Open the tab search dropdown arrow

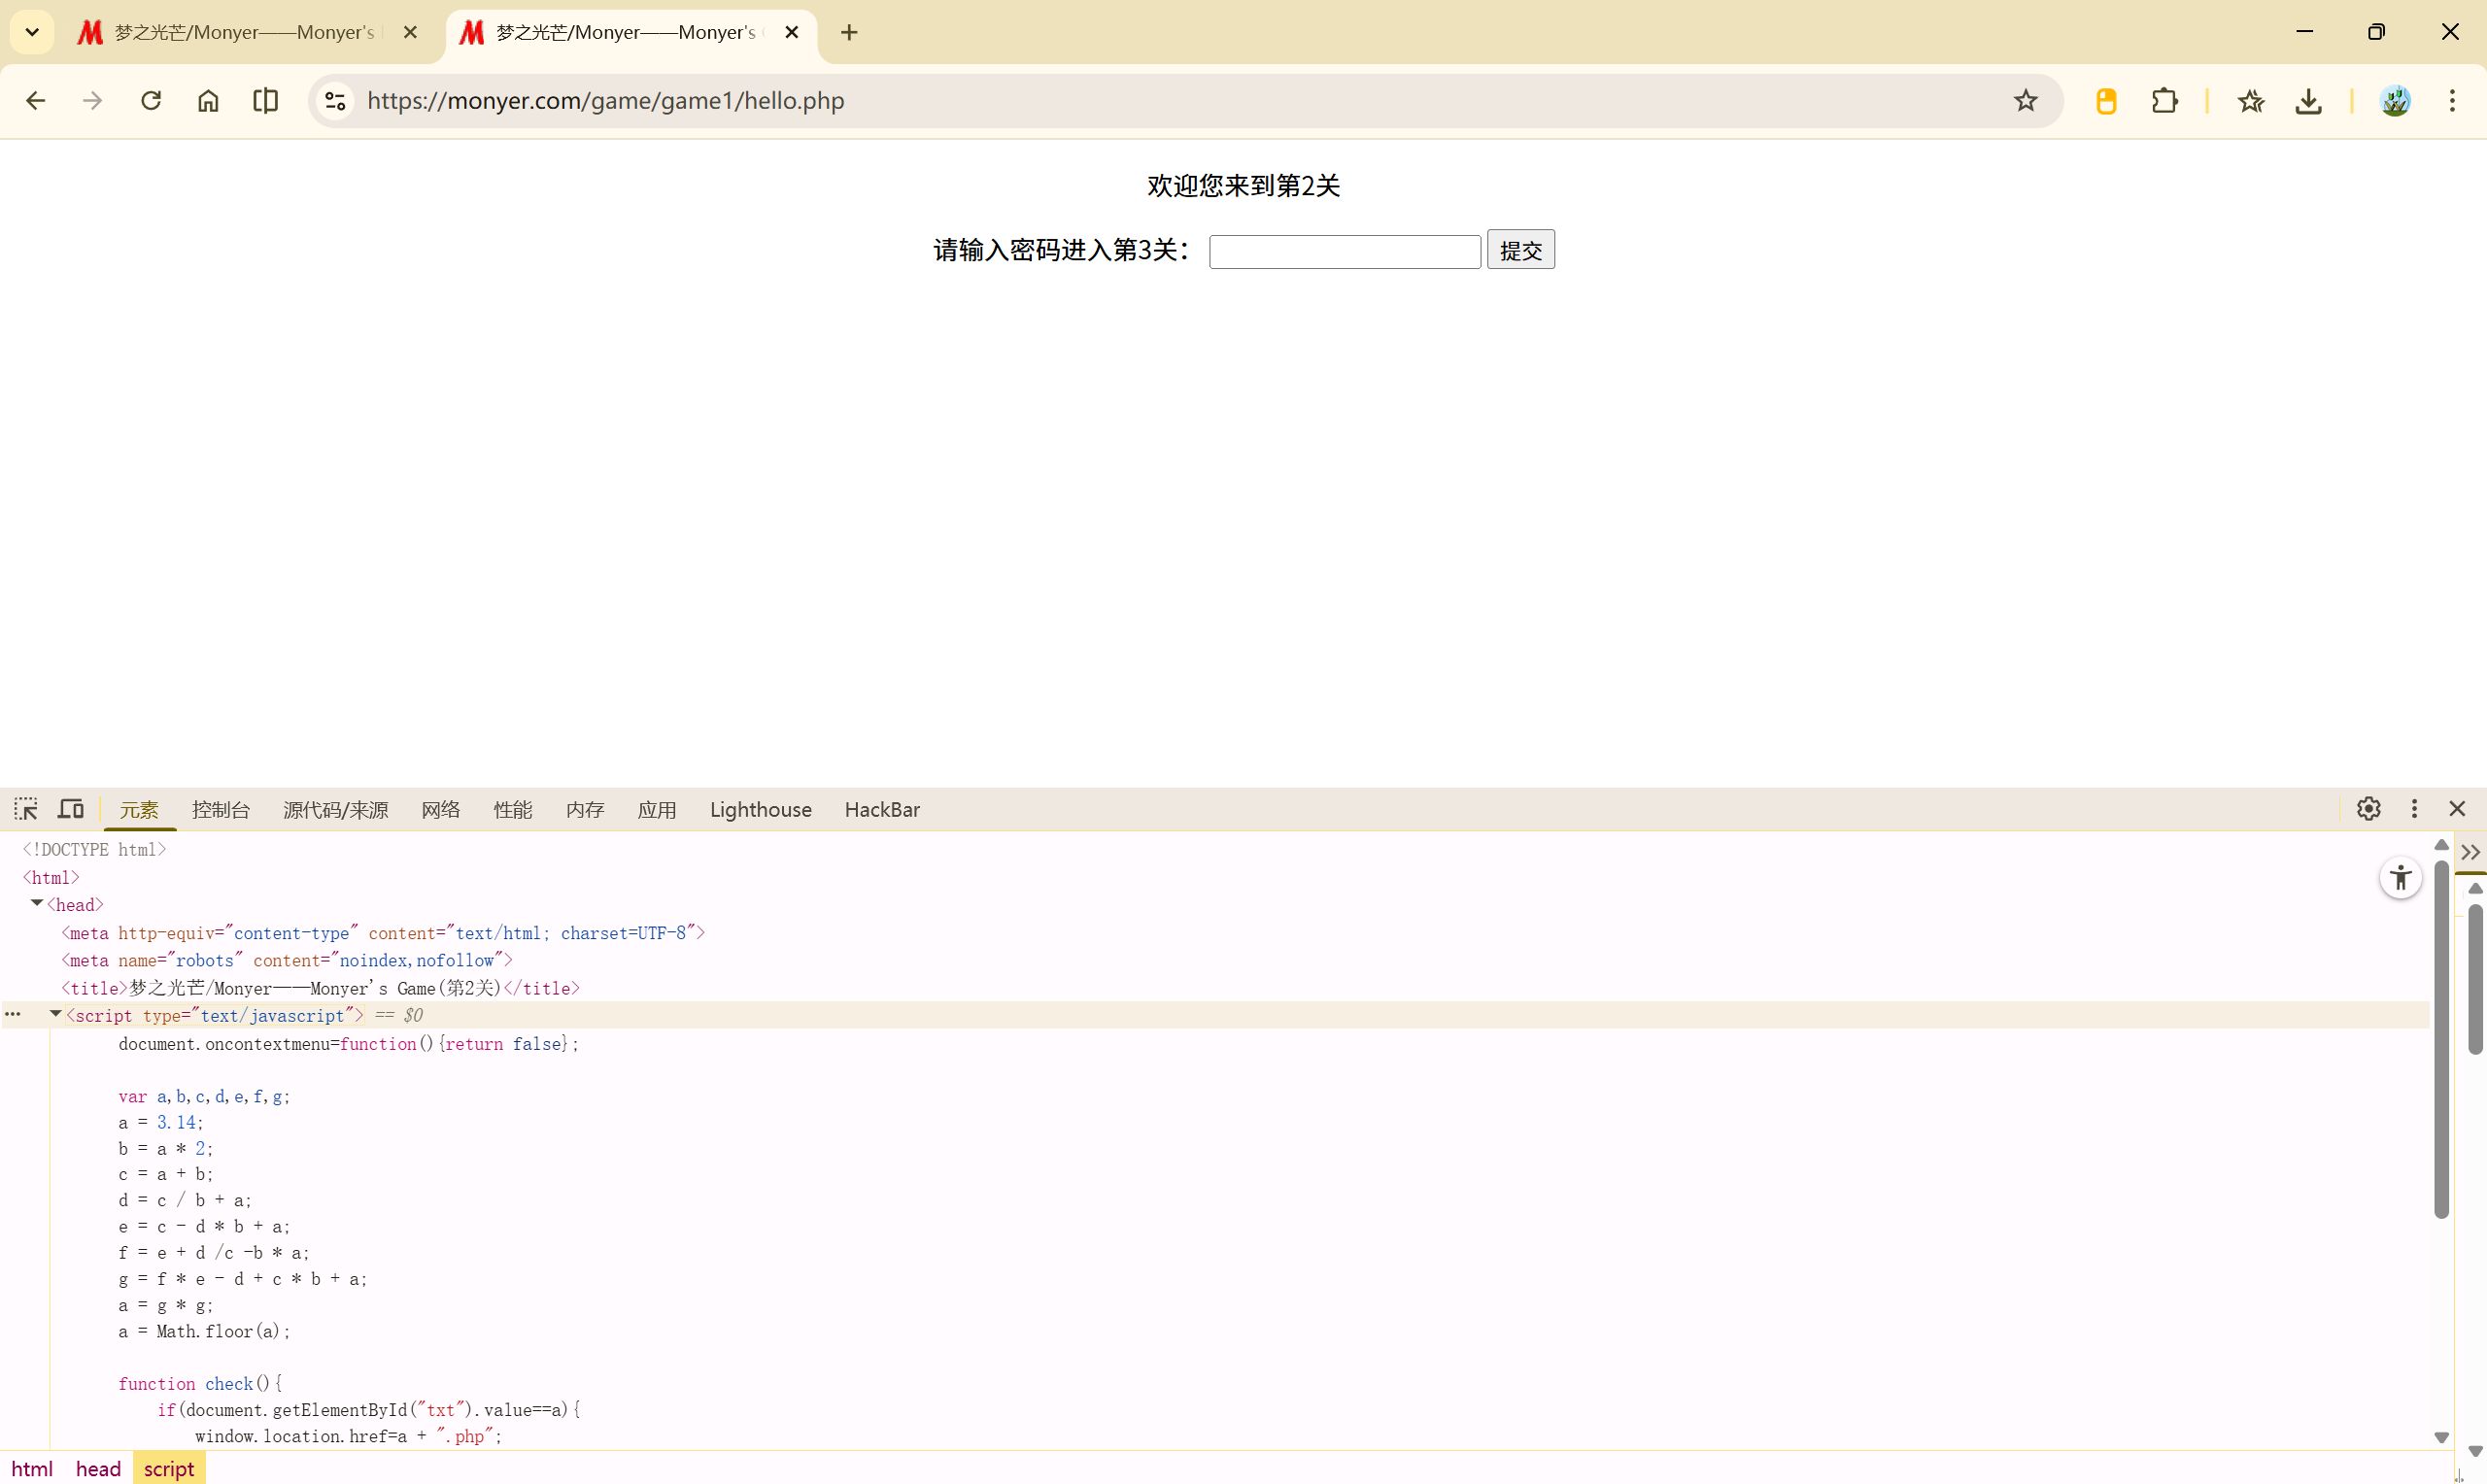[32, 32]
